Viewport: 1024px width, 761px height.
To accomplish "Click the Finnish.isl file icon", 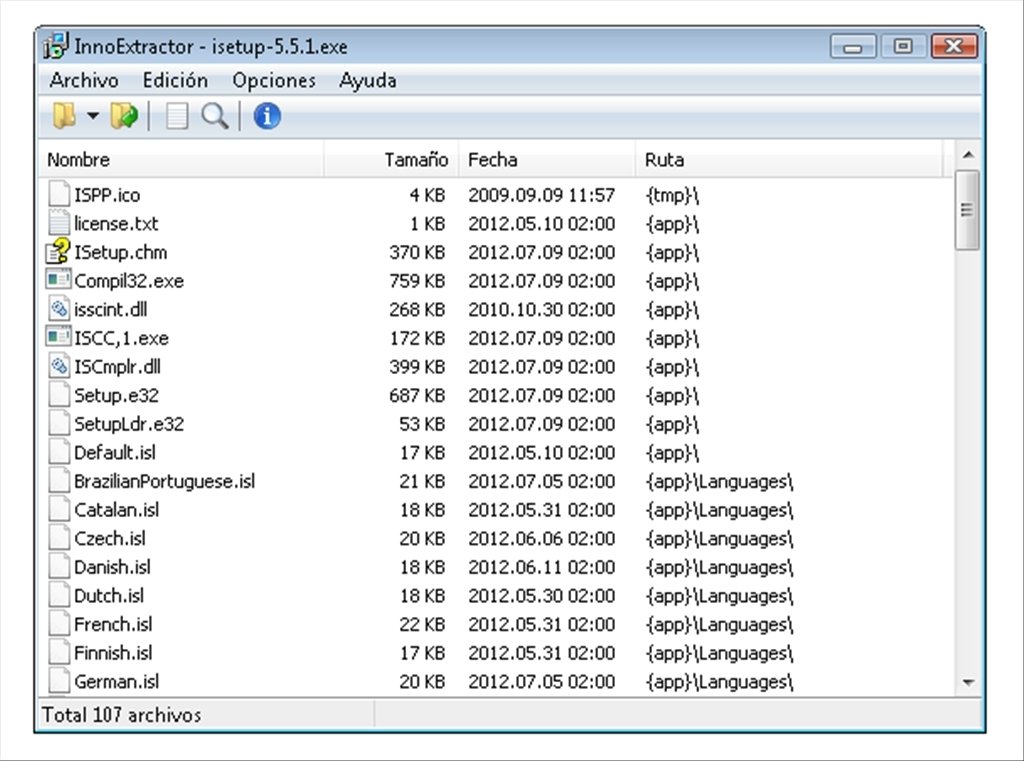I will [x=59, y=653].
